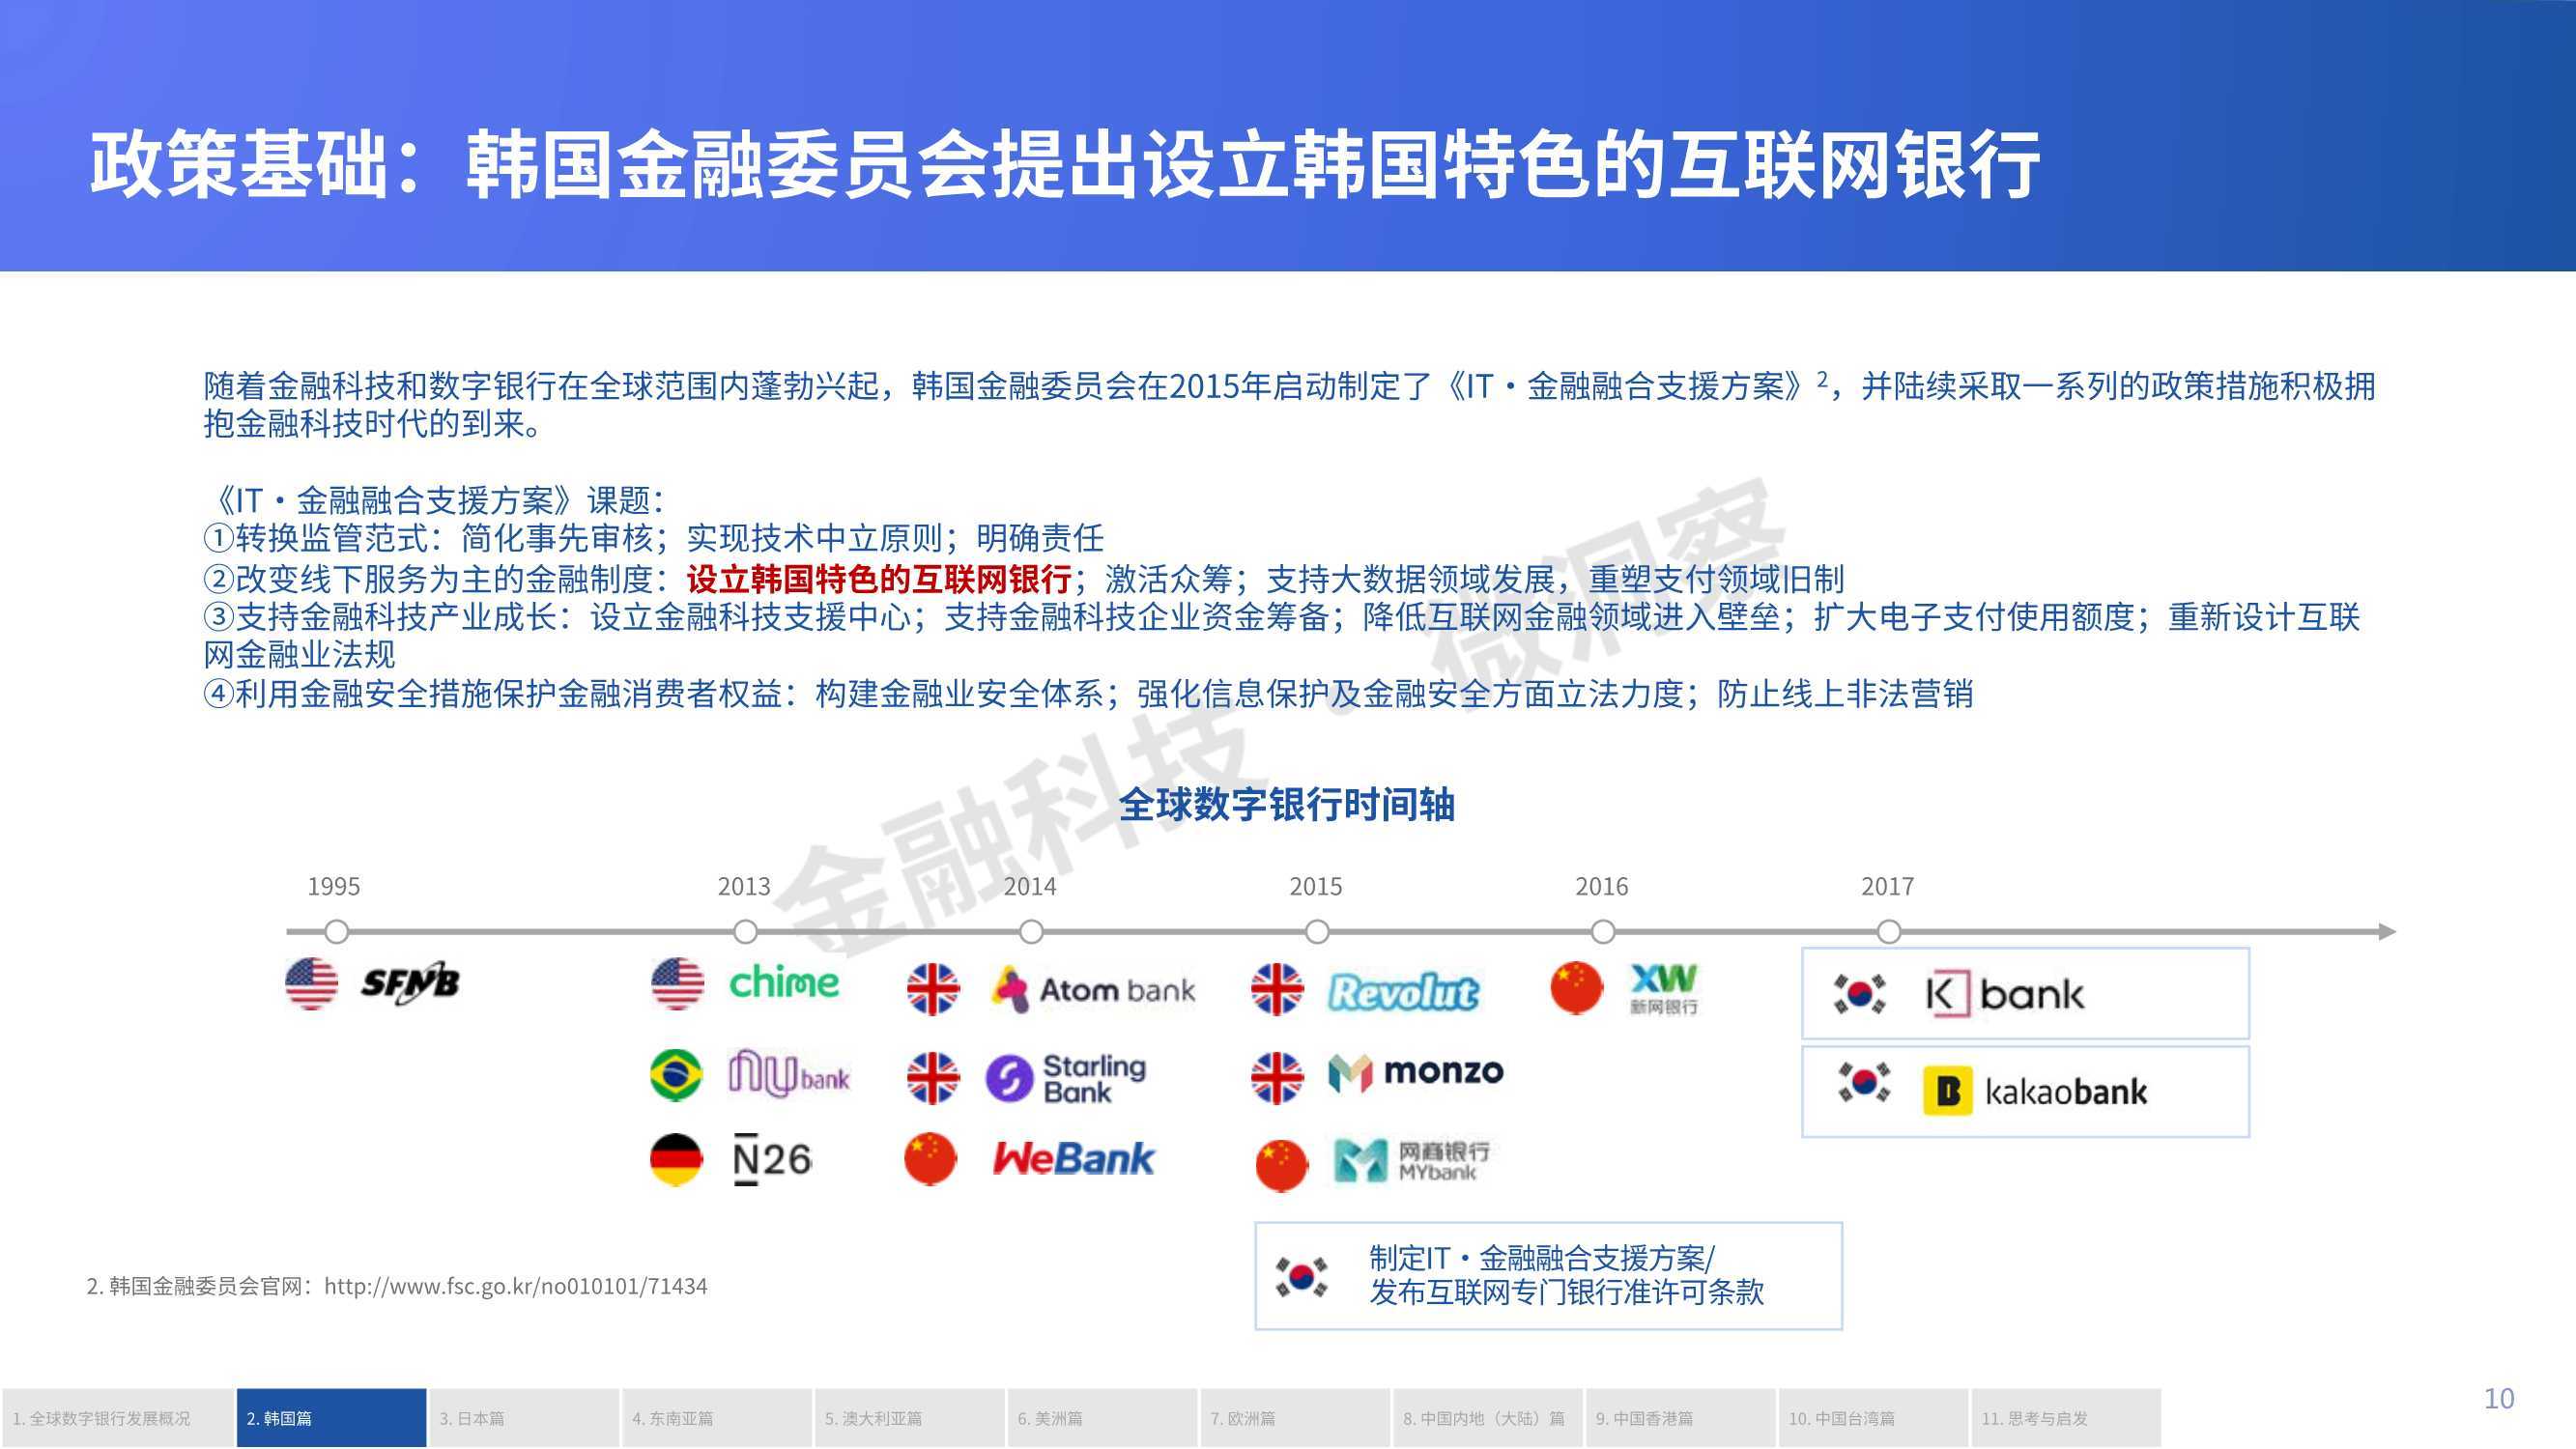This screenshot has height=1449, width=2576.
Task: Click the Korean flag beside kakaobank
Action: click(x=1864, y=1082)
